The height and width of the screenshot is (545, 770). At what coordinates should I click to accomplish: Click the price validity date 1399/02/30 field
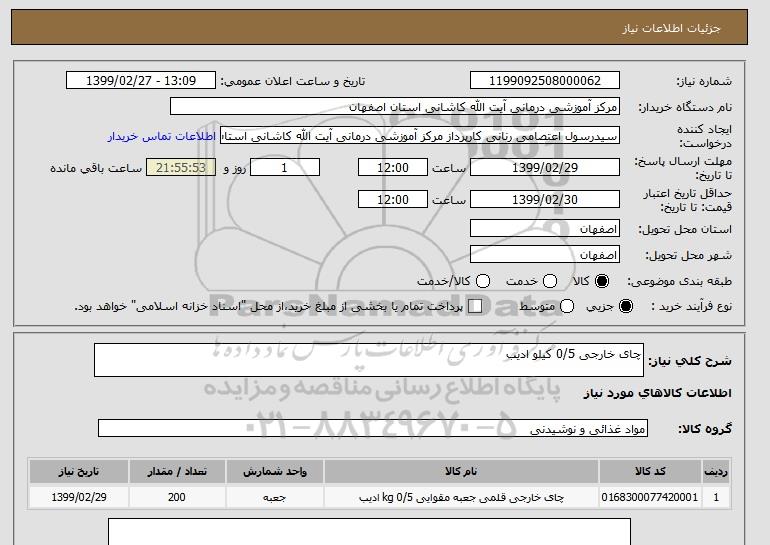(x=545, y=199)
